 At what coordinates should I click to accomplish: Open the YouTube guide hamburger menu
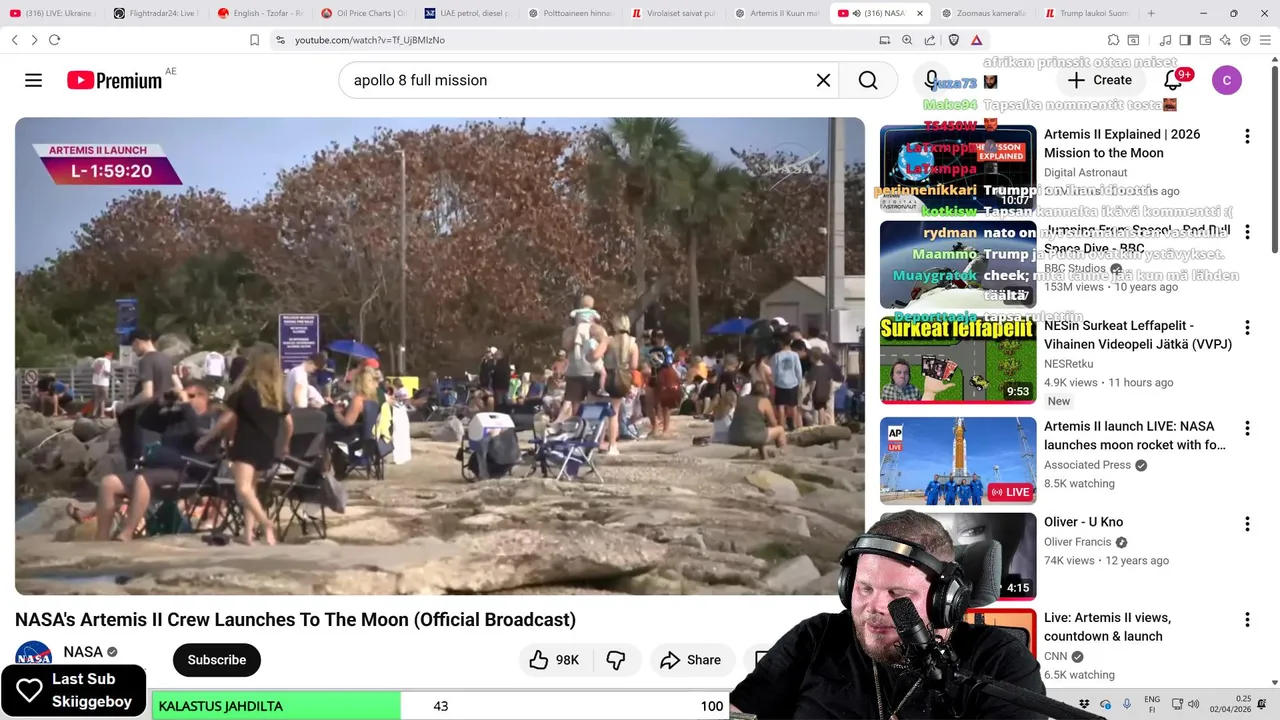34,80
